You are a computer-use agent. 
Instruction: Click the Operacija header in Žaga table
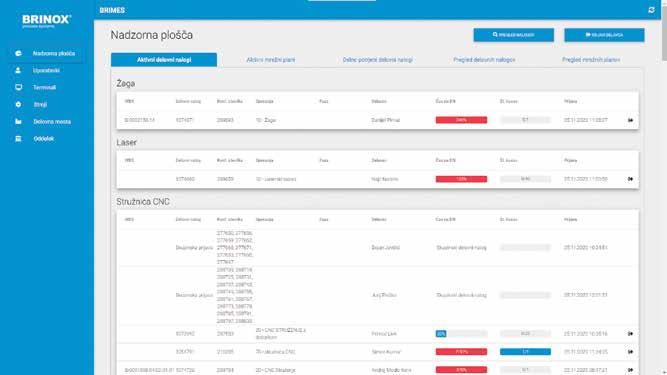(265, 101)
